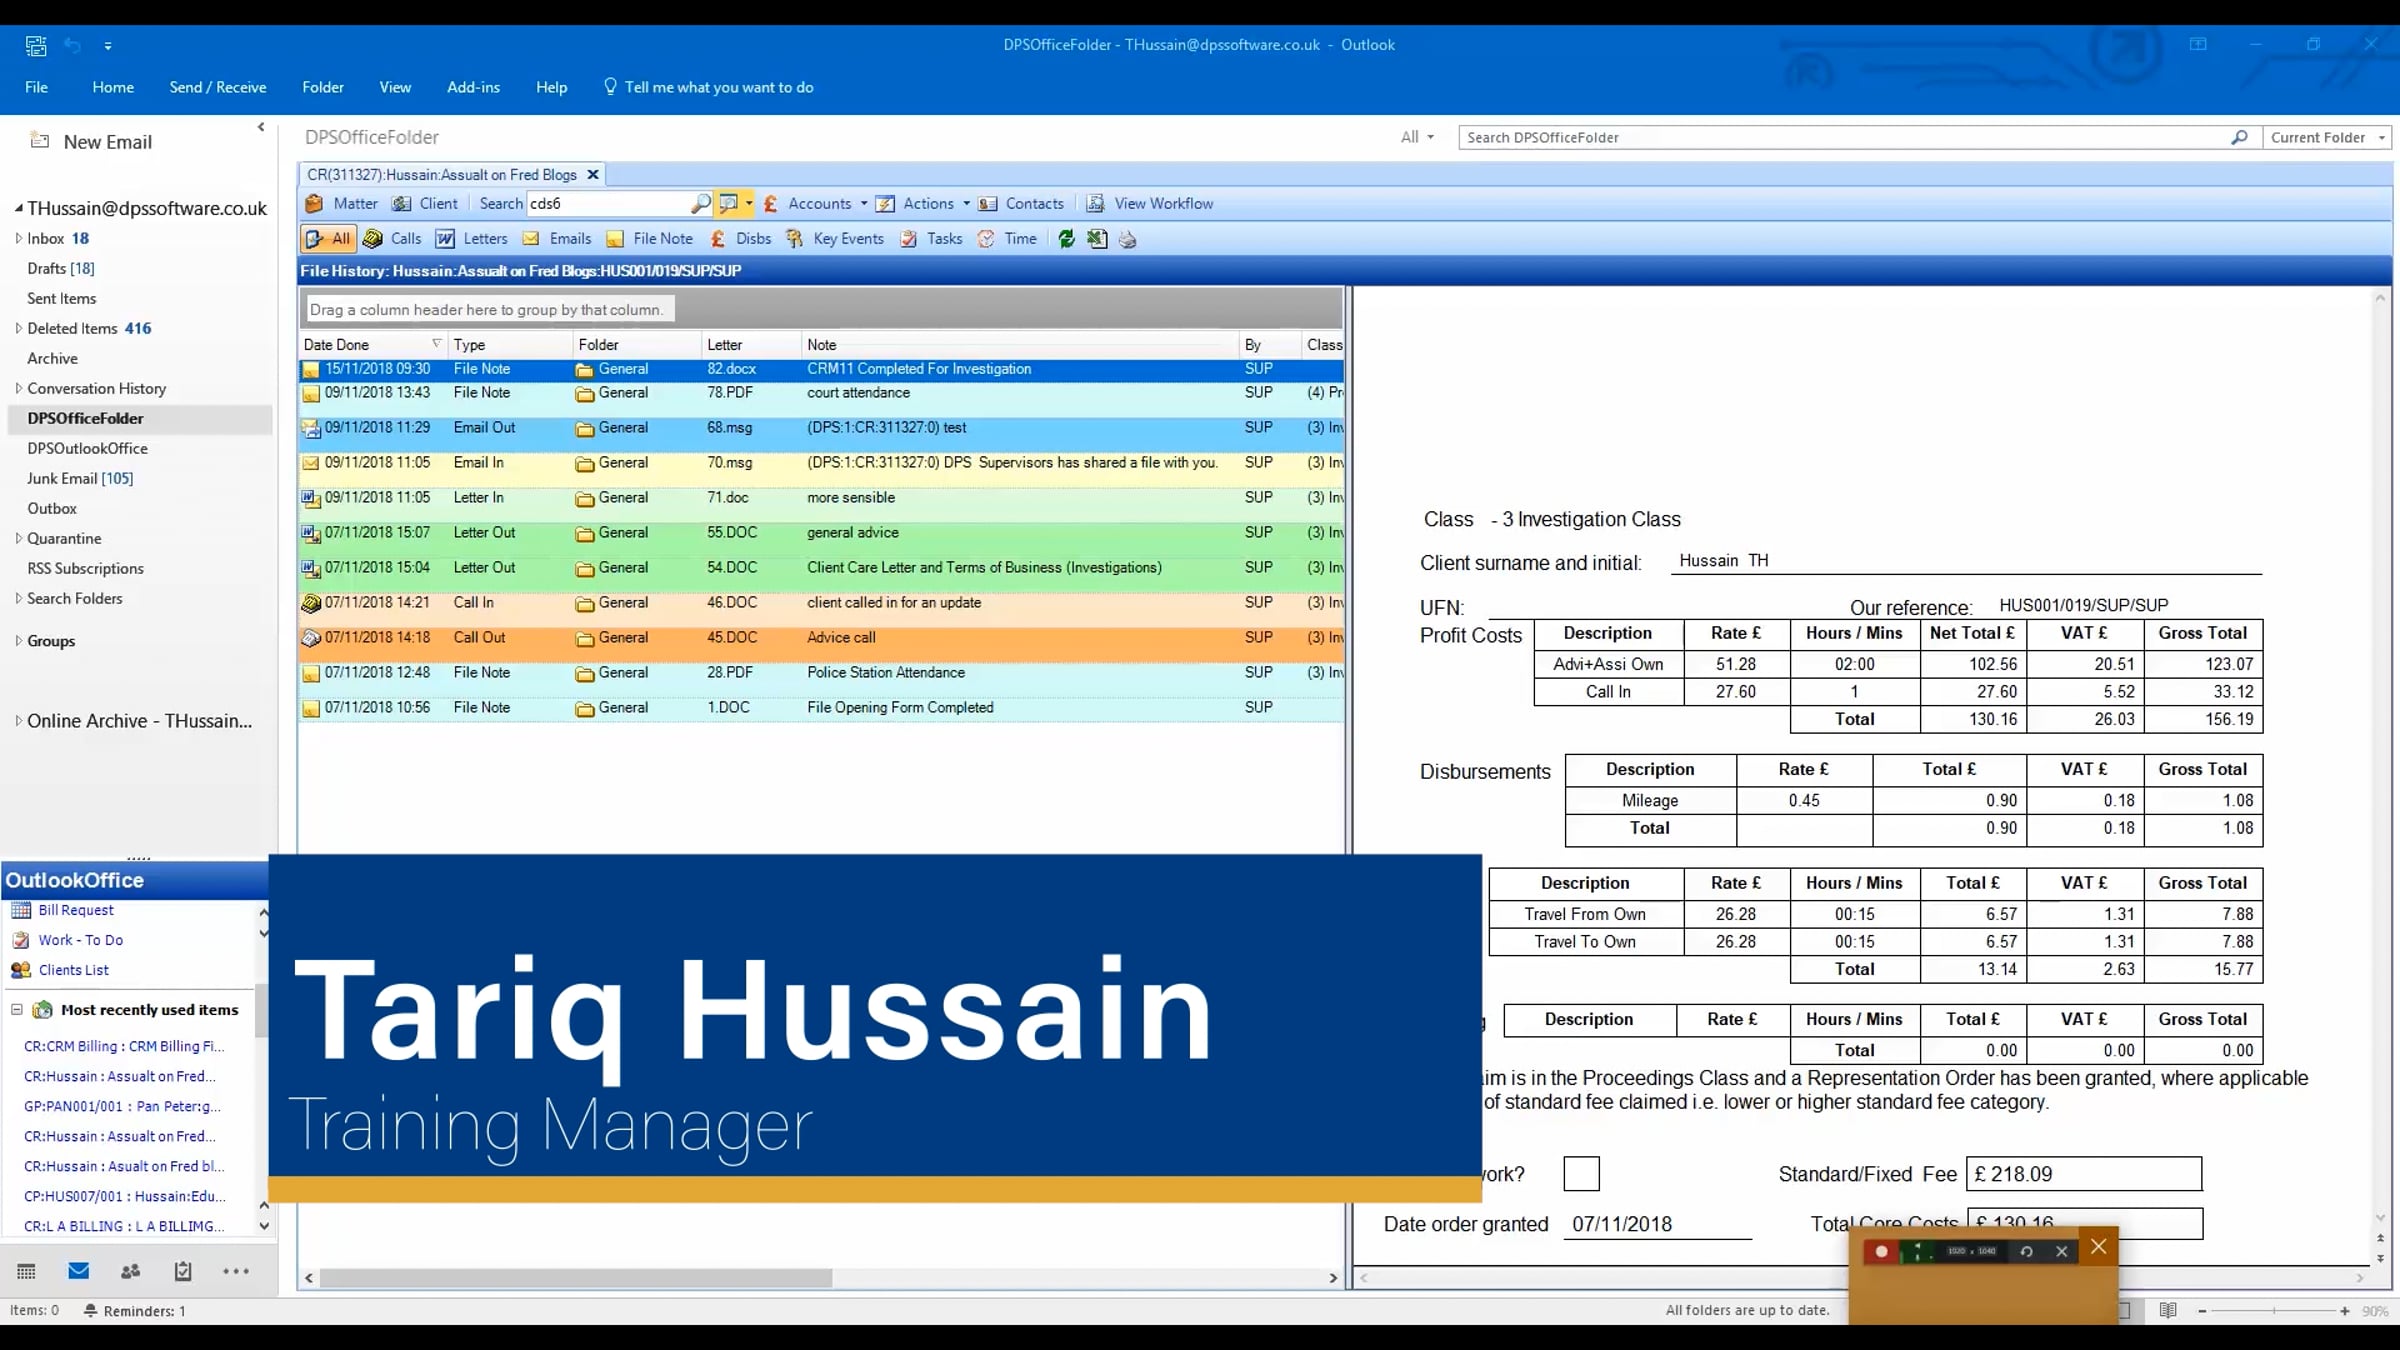Collapse the Most recently used items group

point(17,1010)
